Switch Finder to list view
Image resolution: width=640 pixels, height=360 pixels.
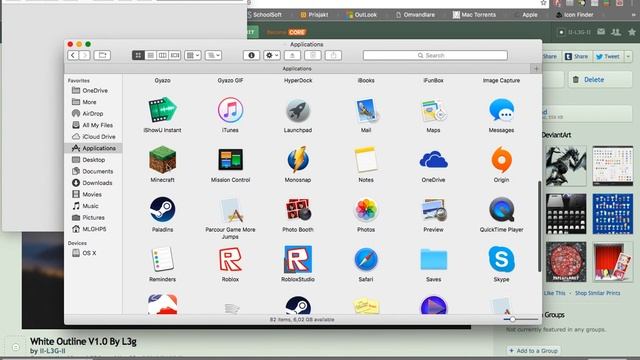click(x=150, y=55)
